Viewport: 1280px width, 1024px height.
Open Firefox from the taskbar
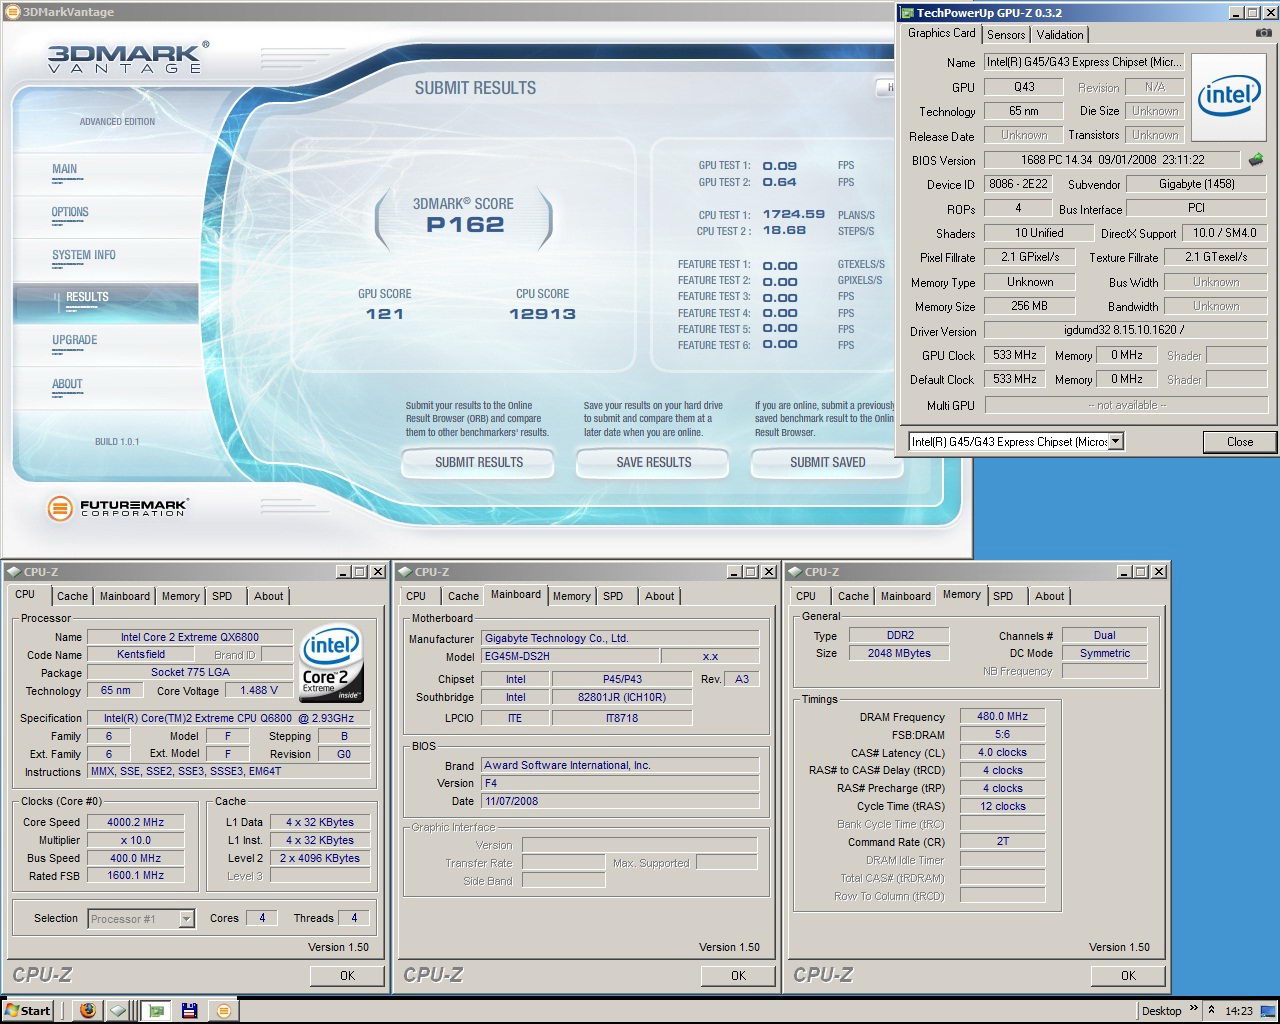[x=88, y=1010]
